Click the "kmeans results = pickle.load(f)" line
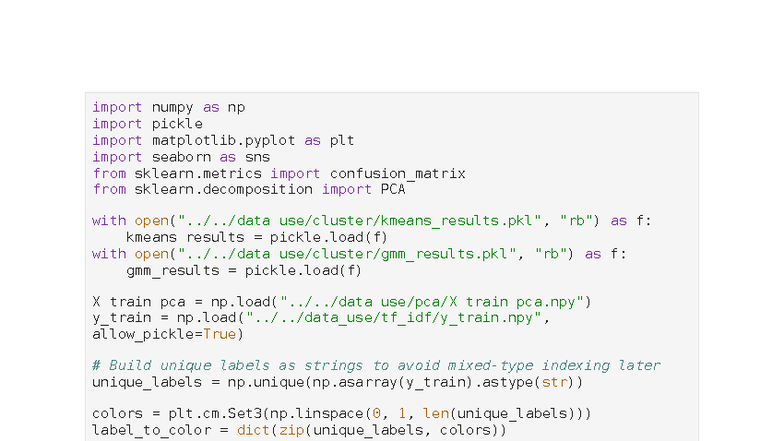This screenshot has width=784, height=441. click(x=244, y=237)
